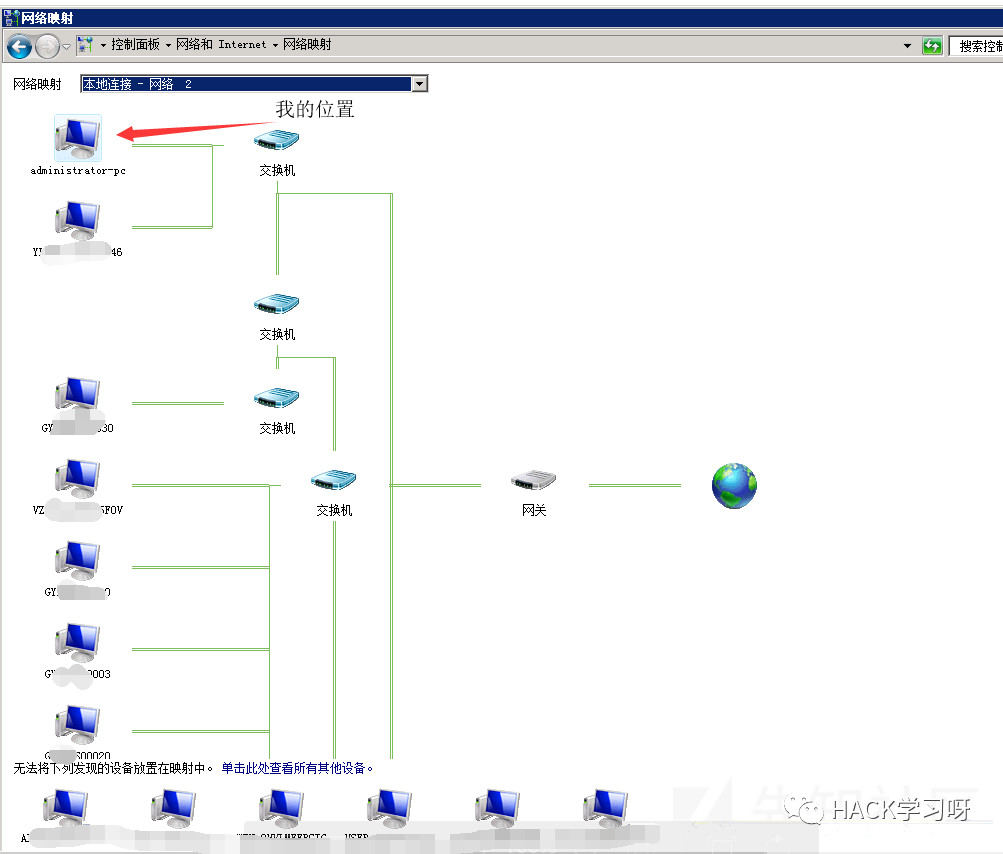
Task: Click the link 单击此处查看所有其他设备
Action: point(297,768)
